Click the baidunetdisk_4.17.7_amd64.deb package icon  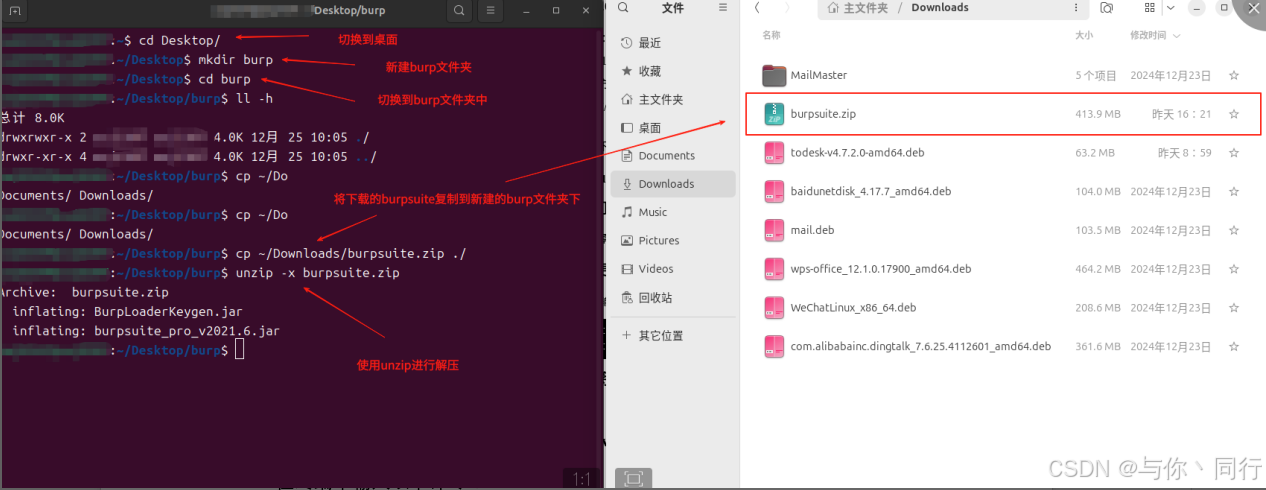[x=774, y=191]
